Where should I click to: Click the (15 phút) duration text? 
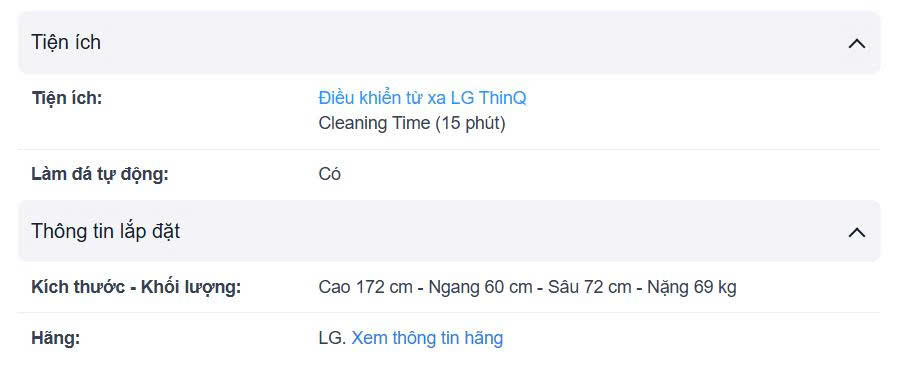[470, 123]
